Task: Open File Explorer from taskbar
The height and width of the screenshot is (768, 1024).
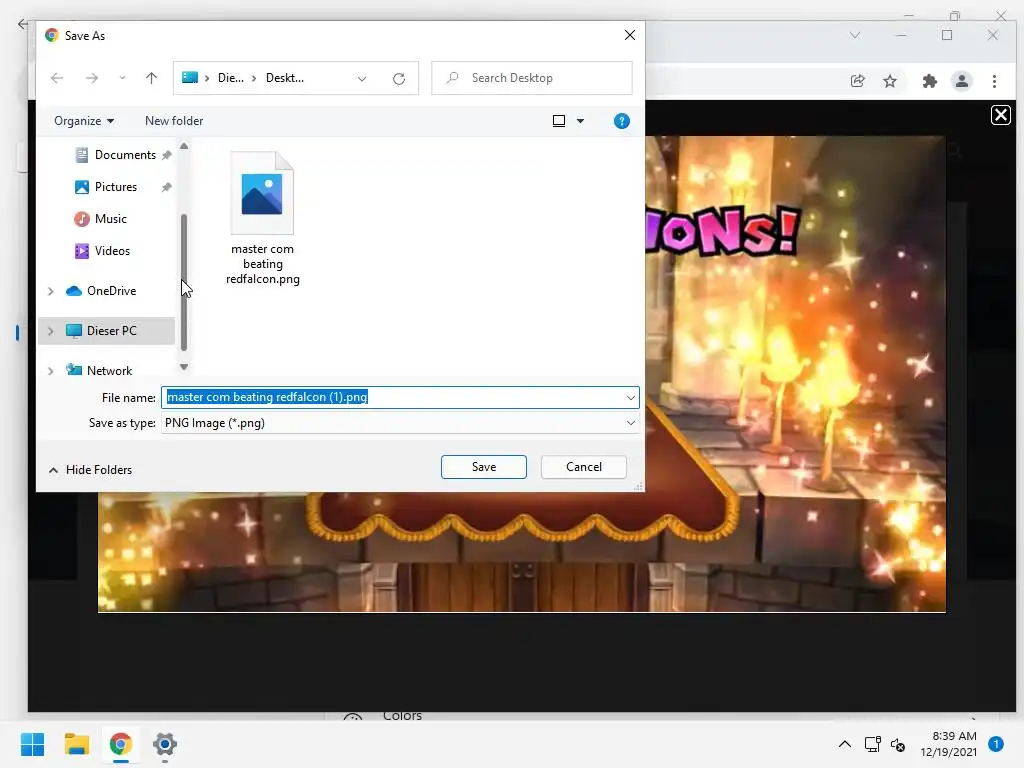Action: pyautogui.click(x=76, y=744)
